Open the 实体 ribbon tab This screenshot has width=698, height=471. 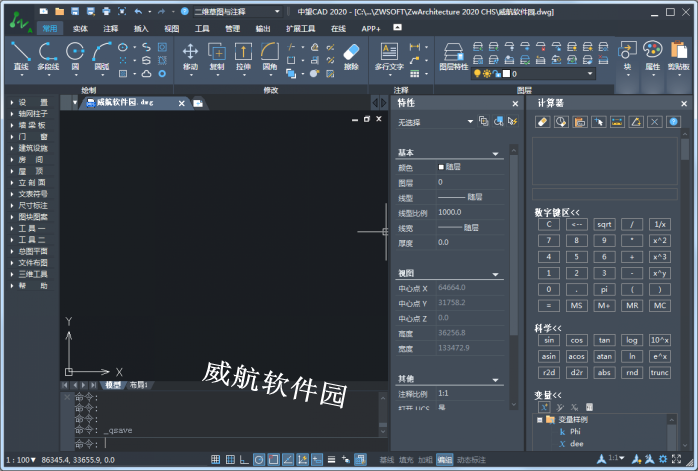80,28
